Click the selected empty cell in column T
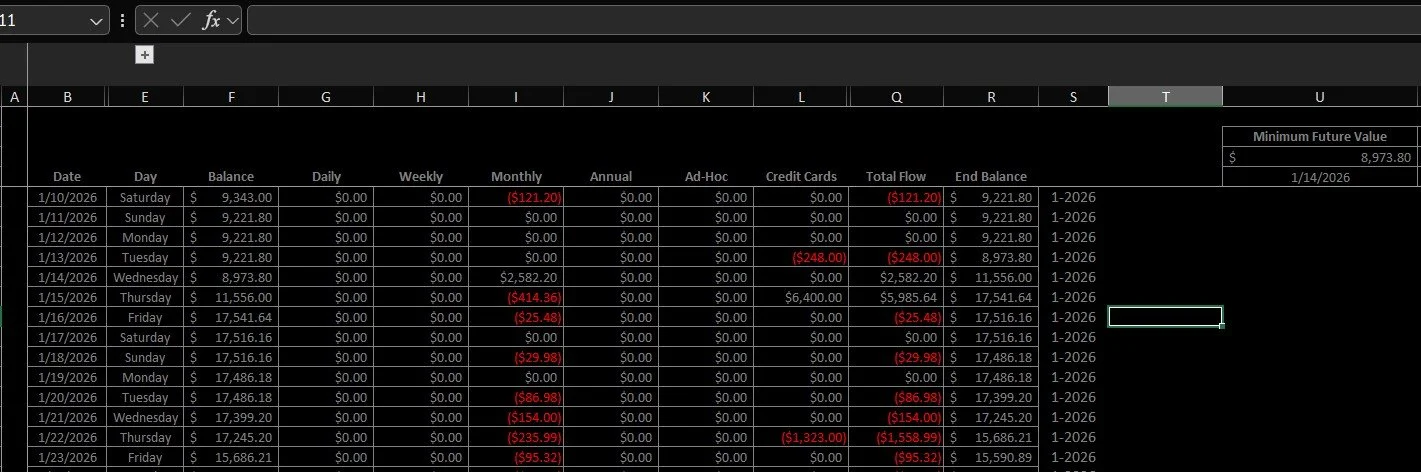Viewport: 1421px width, 472px height. coord(1165,317)
